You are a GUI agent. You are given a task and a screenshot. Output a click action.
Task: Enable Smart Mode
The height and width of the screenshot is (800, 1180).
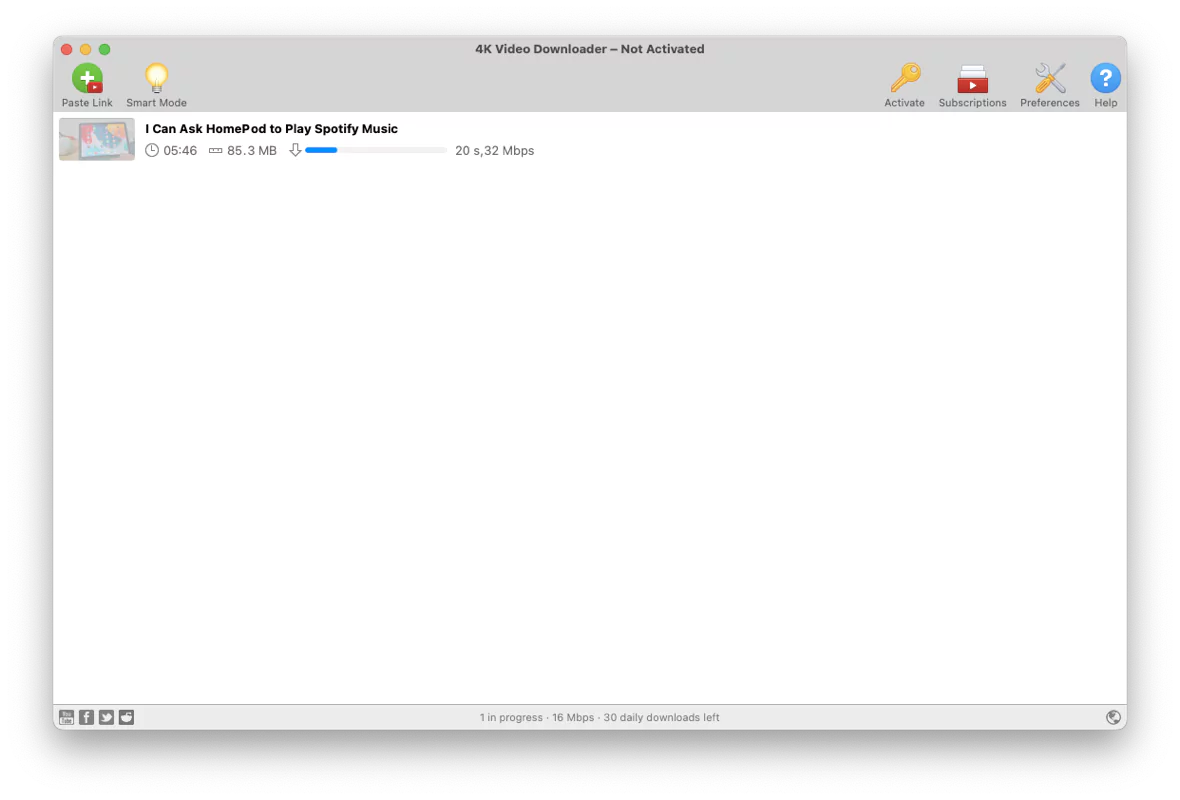click(x=156, y=78)
